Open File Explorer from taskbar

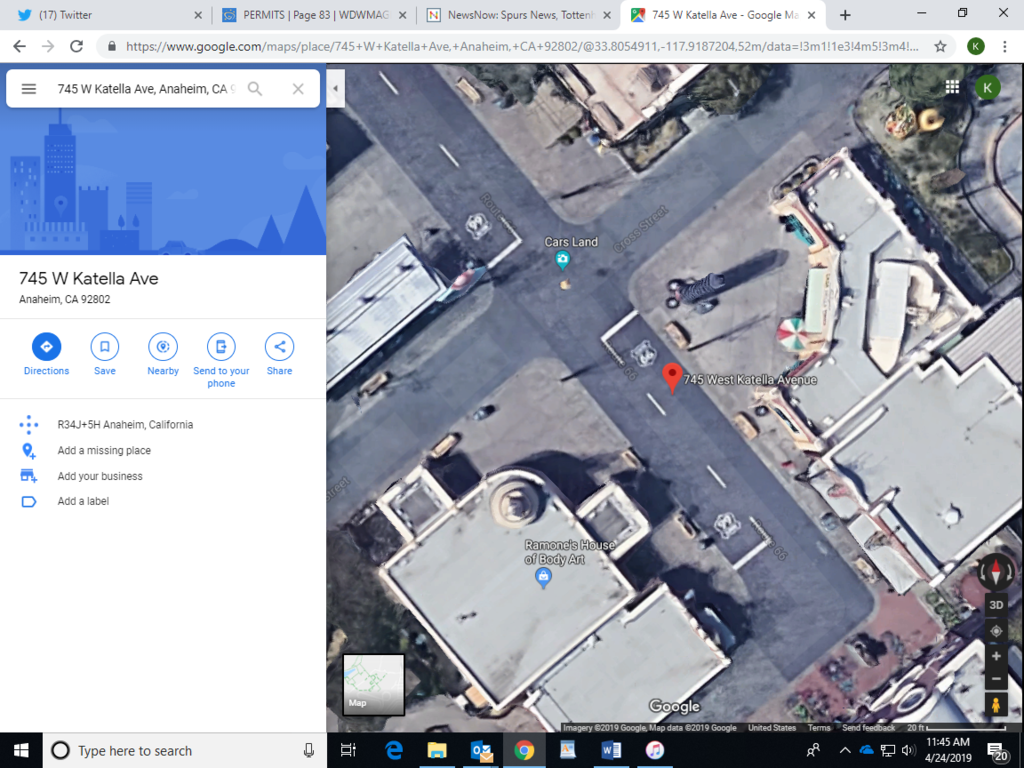click(437, 750)
